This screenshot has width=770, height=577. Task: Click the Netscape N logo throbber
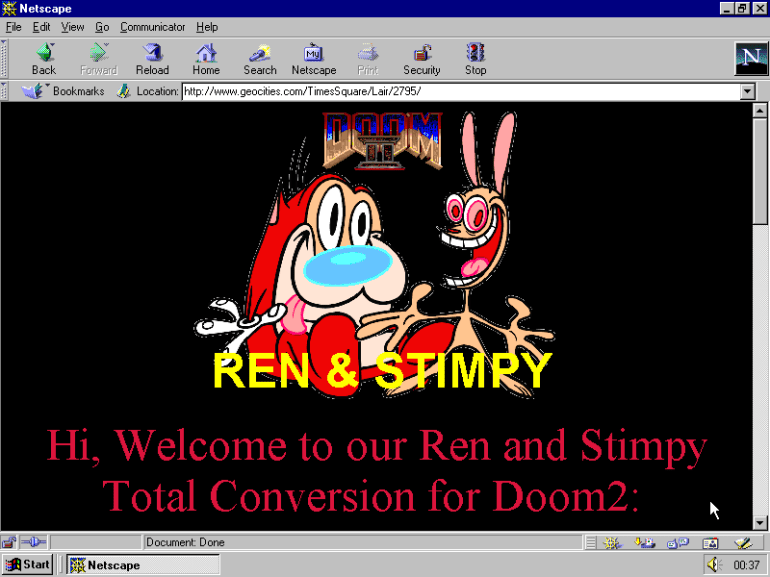[x=751, y=58]
